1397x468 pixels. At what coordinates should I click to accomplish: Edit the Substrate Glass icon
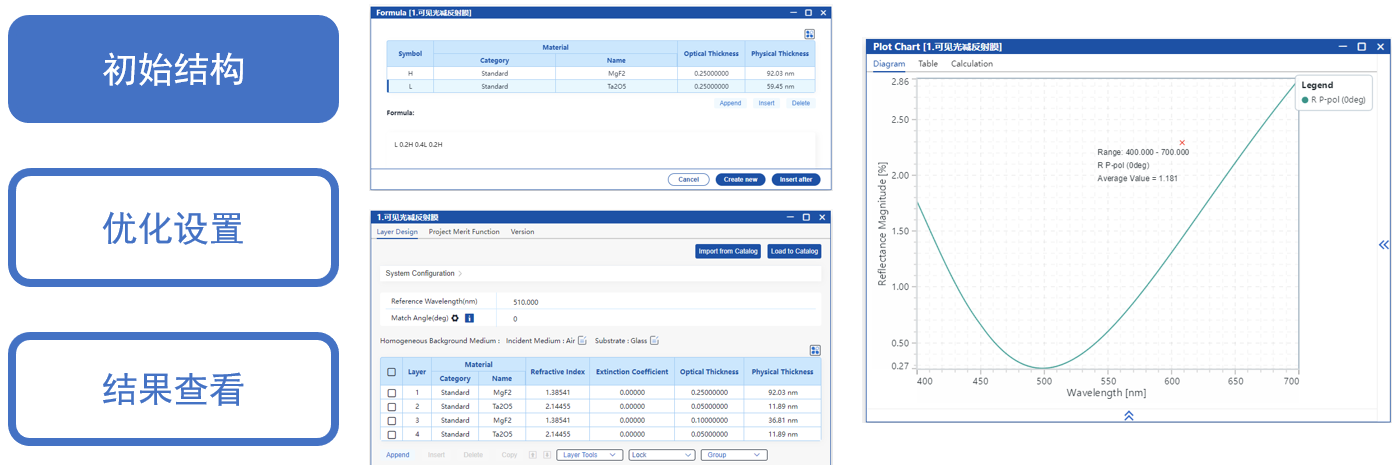(654, 341)
